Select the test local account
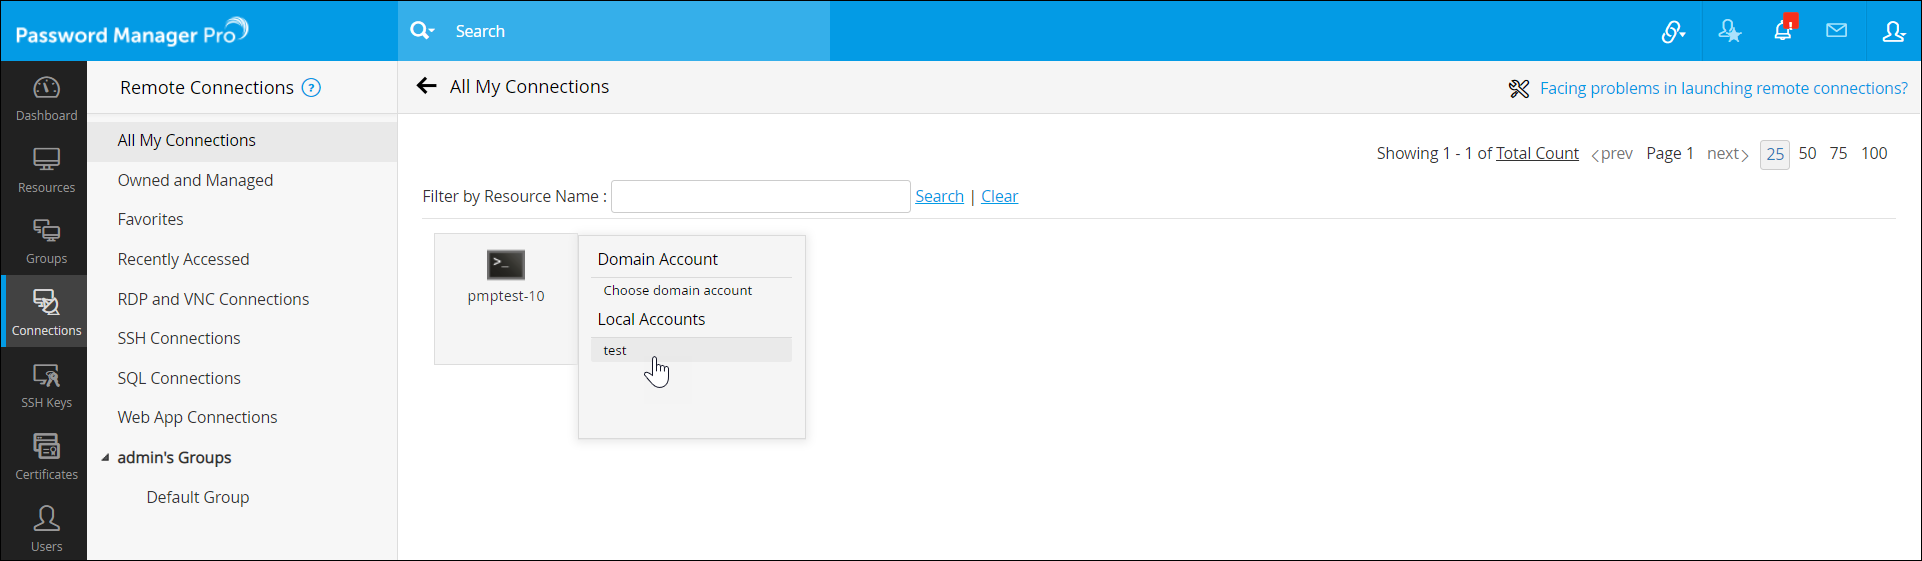1922x561 pixels. tap(691, 350)
